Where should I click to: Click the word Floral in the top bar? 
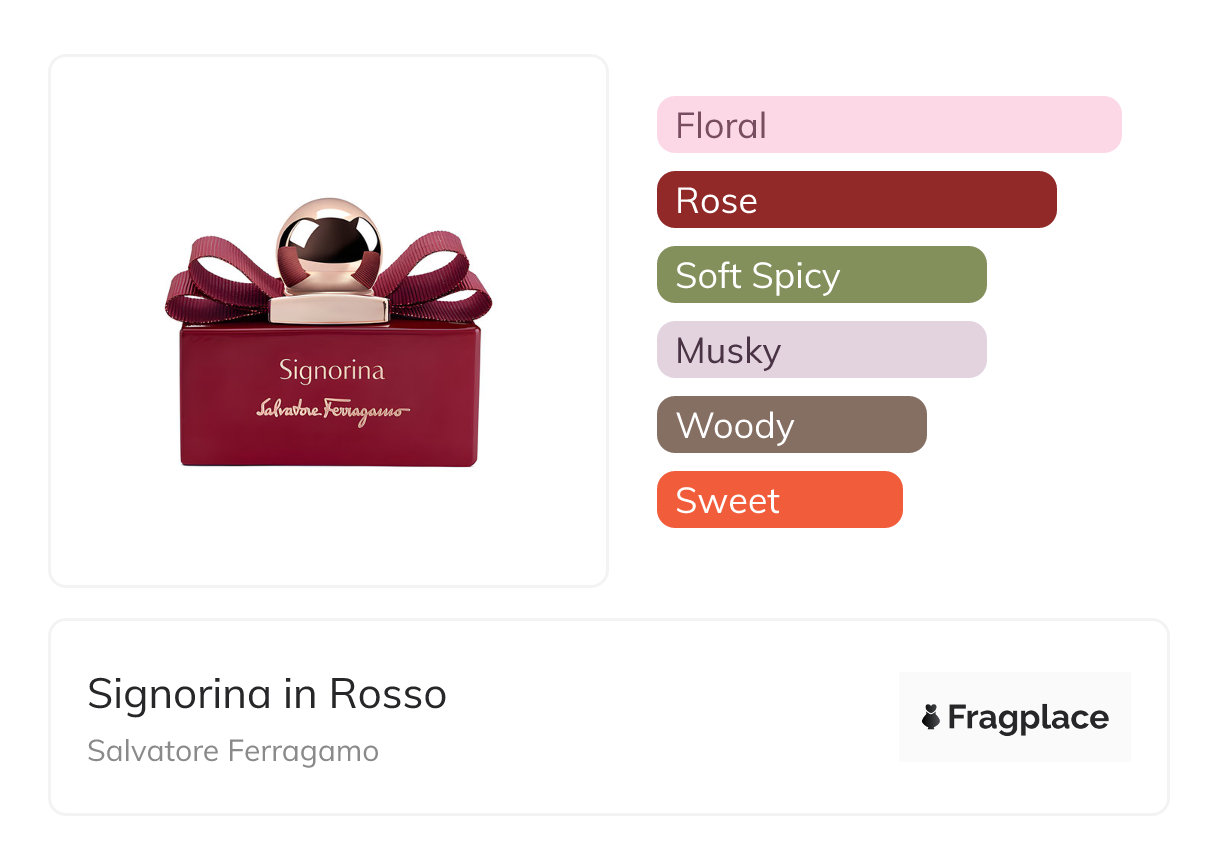click(721, 126)
